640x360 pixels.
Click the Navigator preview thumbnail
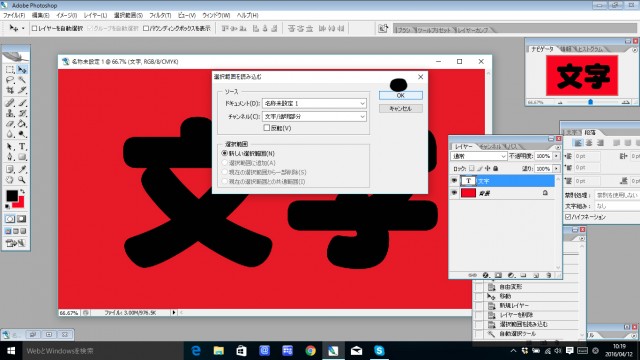582,76
